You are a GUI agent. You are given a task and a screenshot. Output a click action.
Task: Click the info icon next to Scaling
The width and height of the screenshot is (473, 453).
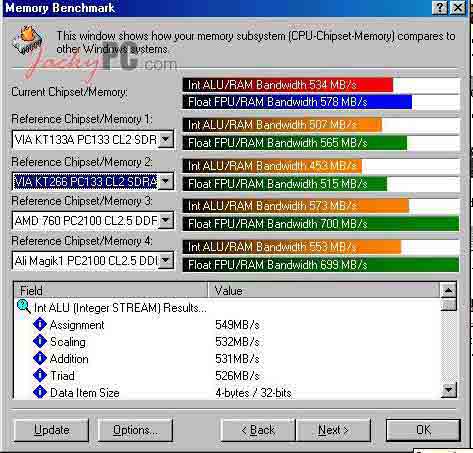[40, 341]
